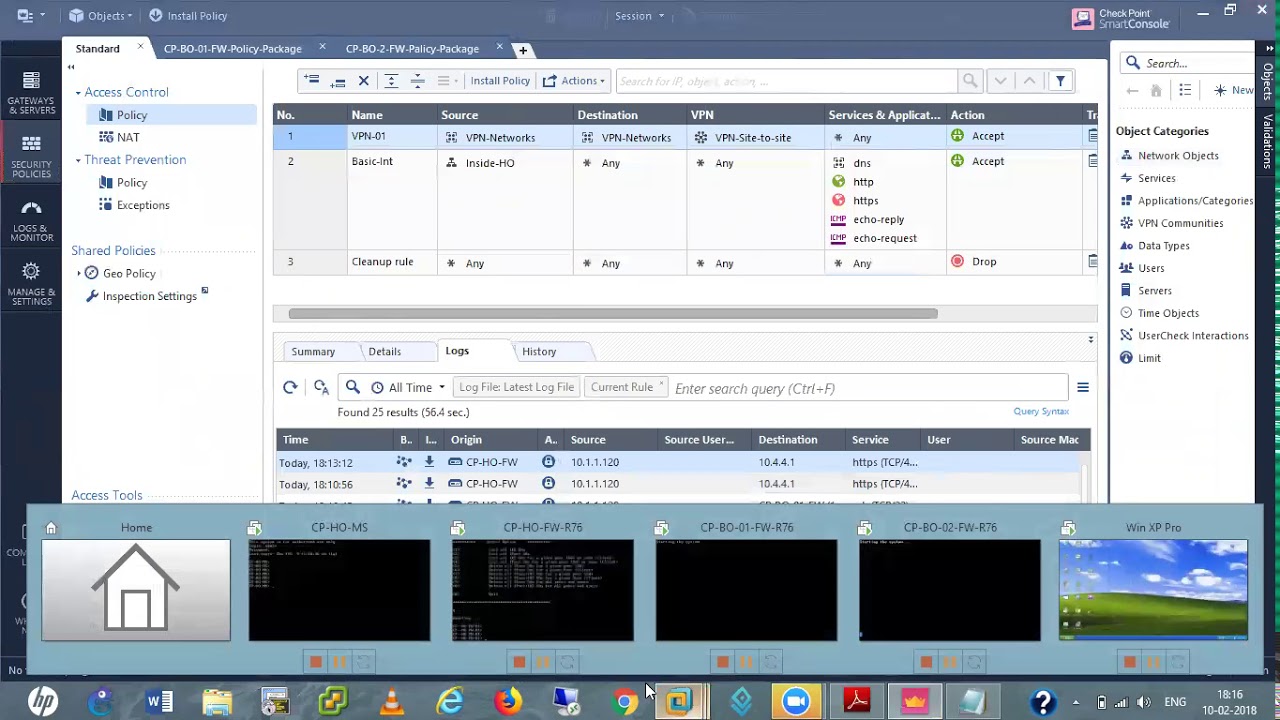Click the rulebase horizontal scrollbar
1280x720 pixels.
tap(613, 314)
